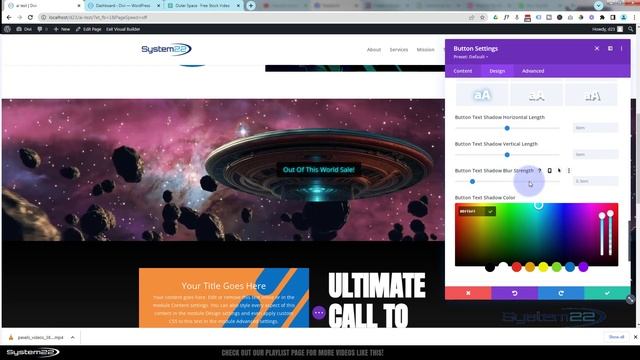Viewport: 640px width, 360px height.
Task: Click the Horizontal Length value field
Action: [595, 128]
